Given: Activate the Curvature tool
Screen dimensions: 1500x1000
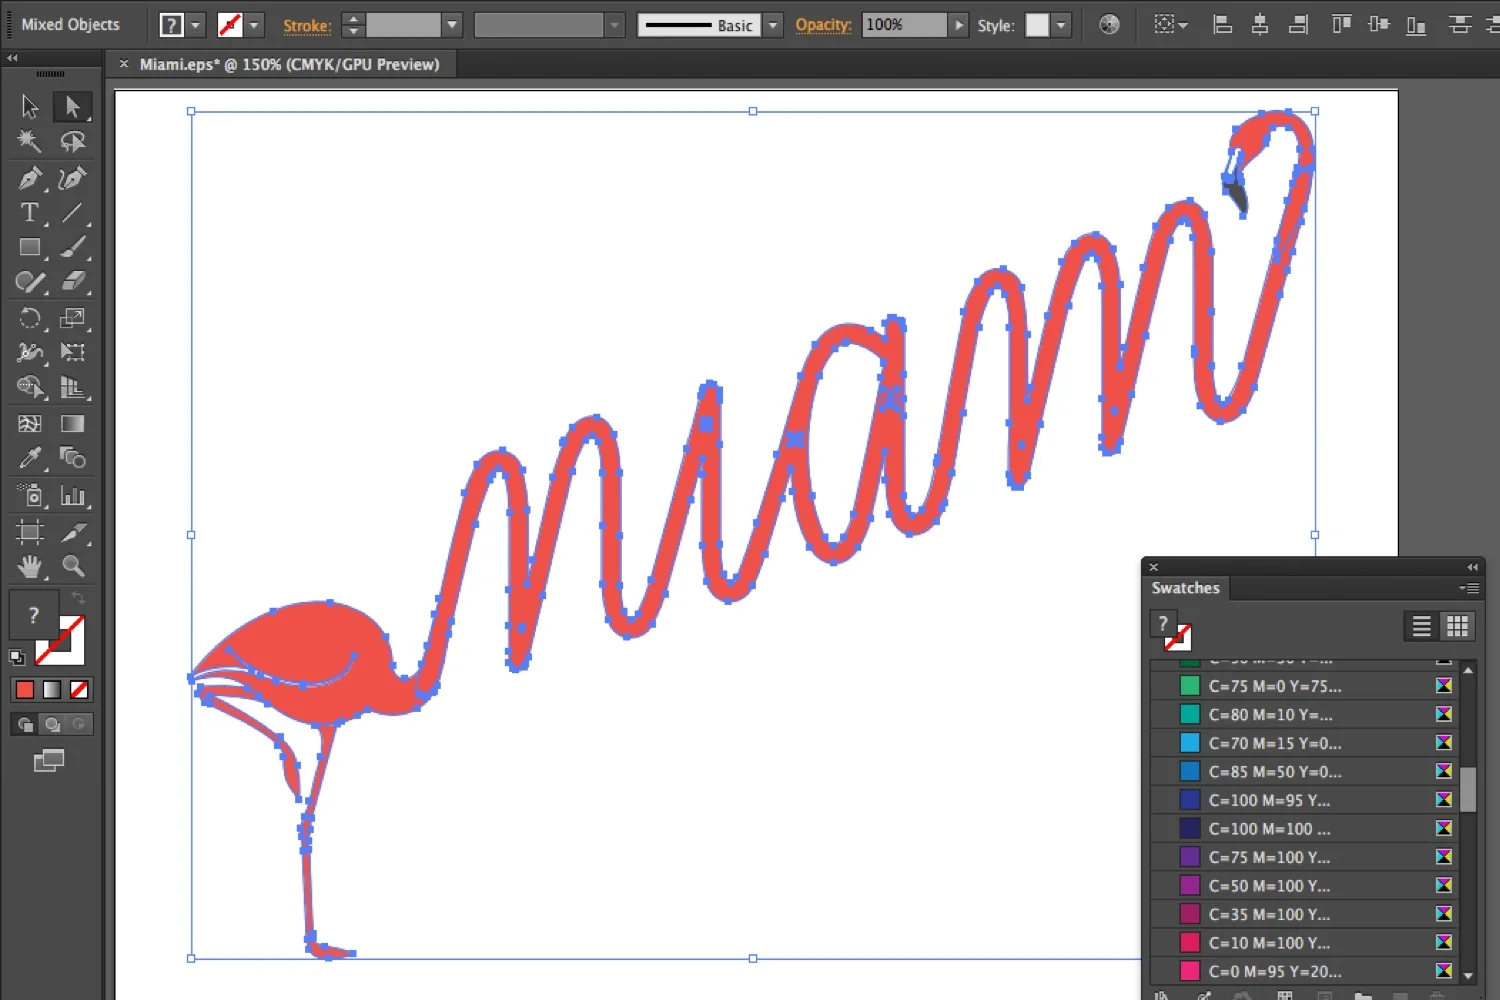Looking at the screenshot, I should 72,178.
